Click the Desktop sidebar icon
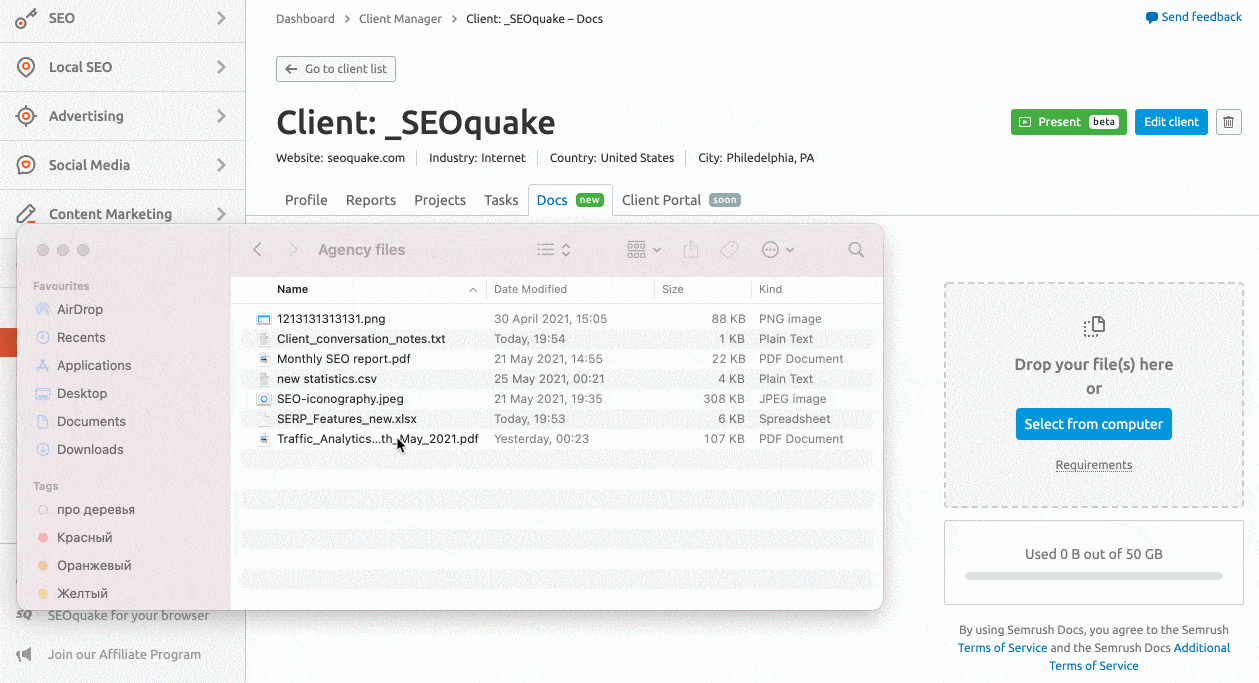This screenshot has height=683, width=1259. [43, 394]
